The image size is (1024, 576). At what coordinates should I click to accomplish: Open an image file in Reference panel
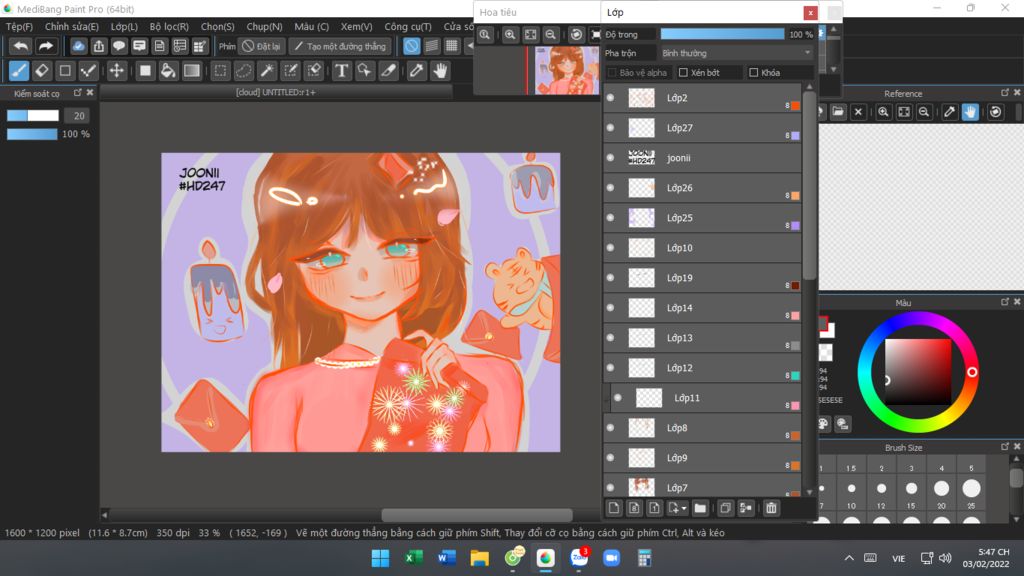click(x=838, y=112)
